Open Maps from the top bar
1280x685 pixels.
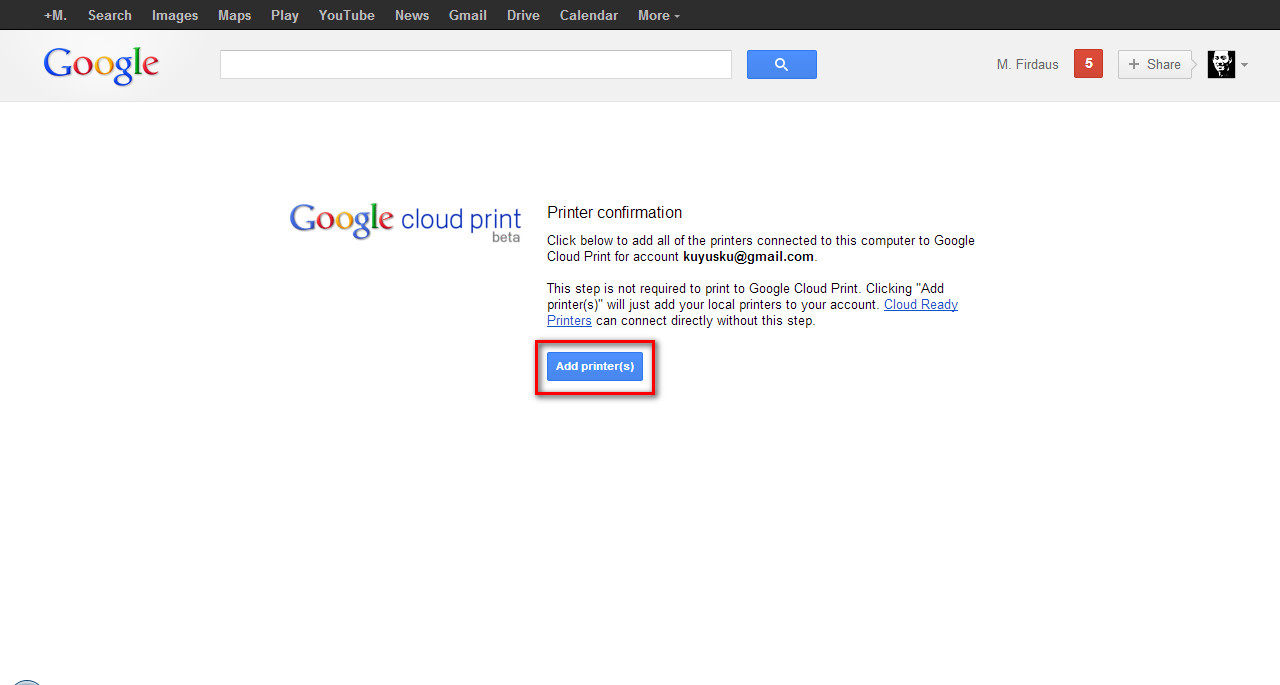point(235,15)
